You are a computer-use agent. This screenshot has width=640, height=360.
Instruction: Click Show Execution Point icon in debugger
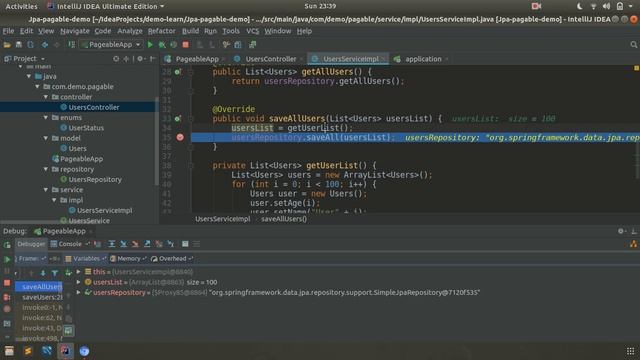98,244
